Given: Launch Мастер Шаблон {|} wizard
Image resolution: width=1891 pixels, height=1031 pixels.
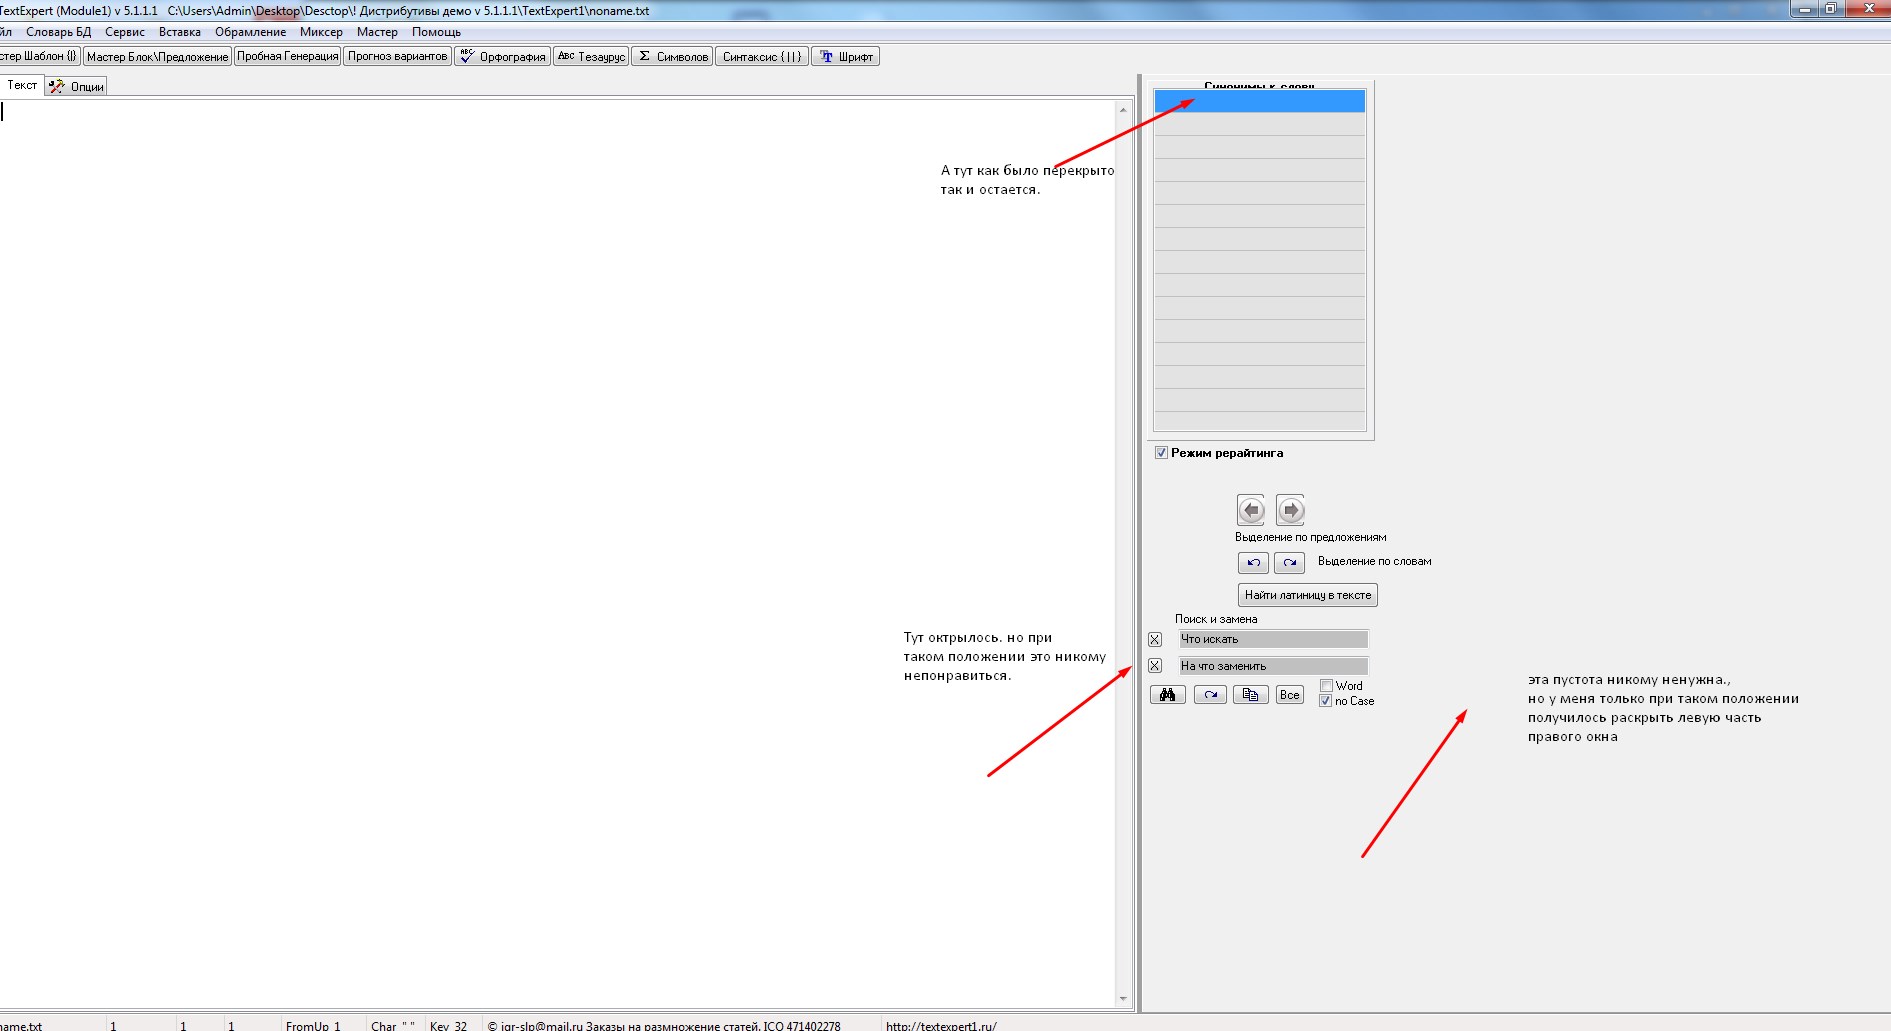Looking at the screenshot, I should coord(39,57).
